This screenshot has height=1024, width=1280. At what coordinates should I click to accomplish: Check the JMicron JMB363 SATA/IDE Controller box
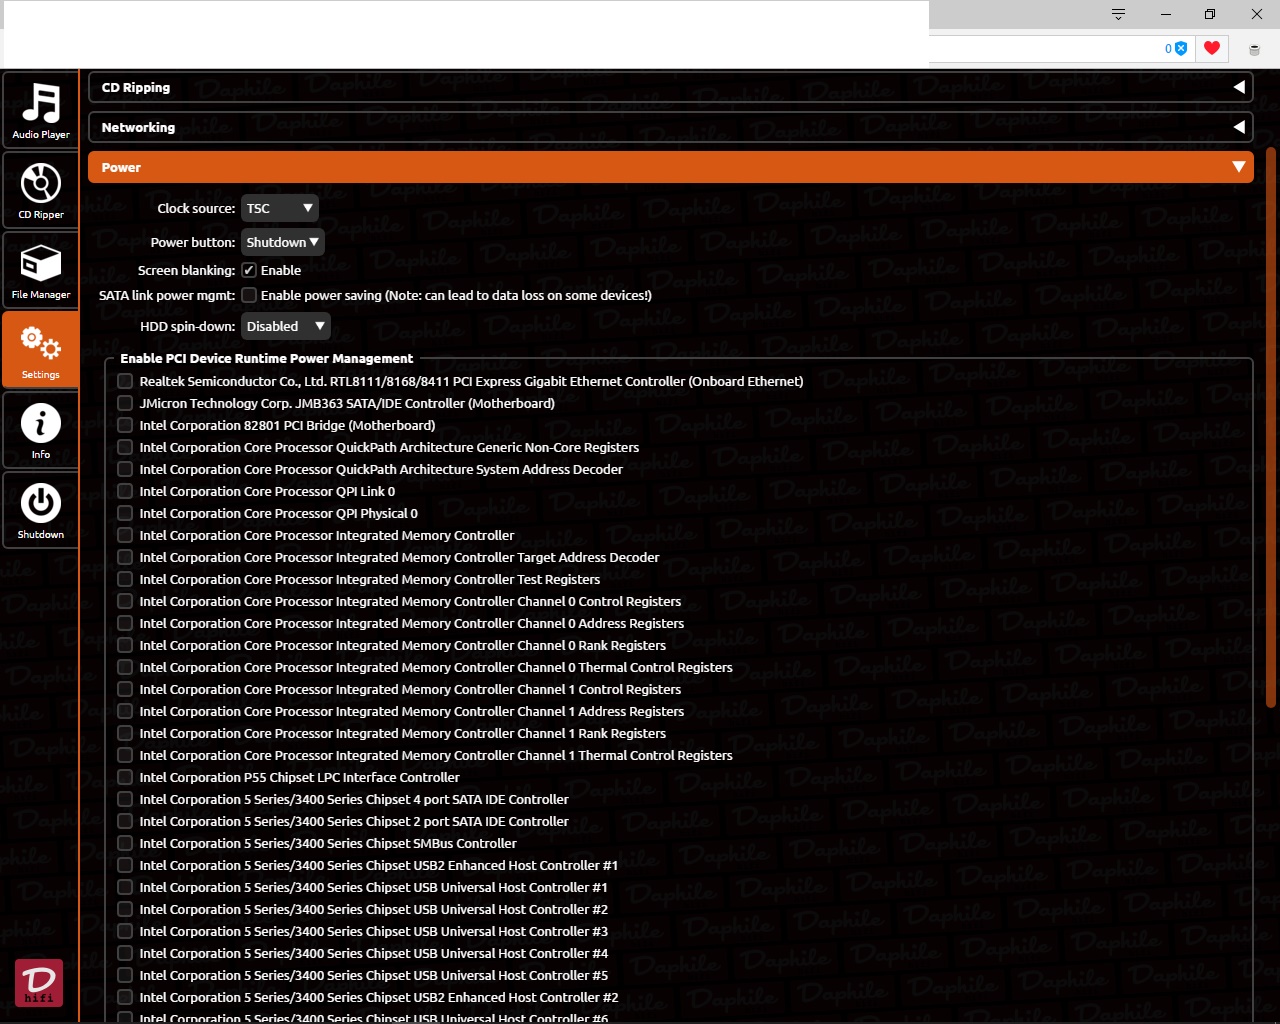click(x=125, y=403)
